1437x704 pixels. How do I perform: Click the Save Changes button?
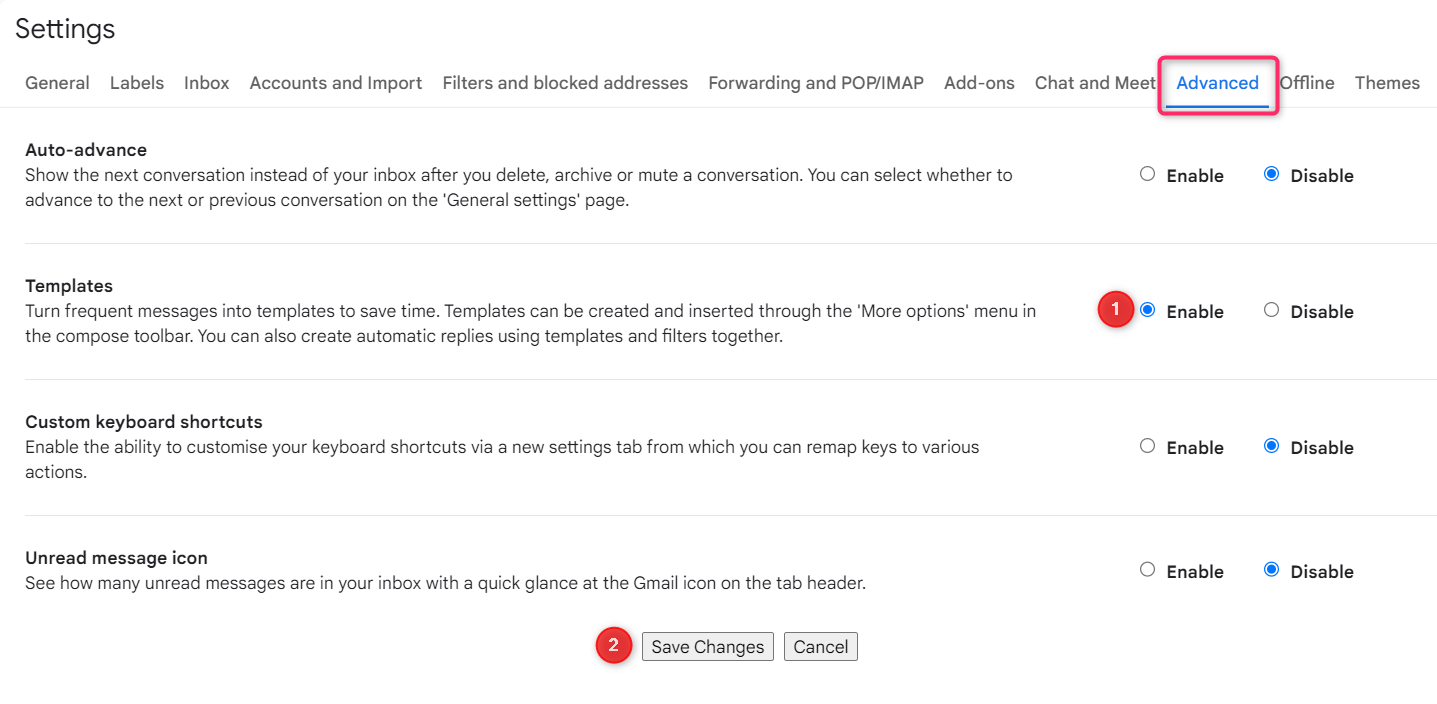707,646
